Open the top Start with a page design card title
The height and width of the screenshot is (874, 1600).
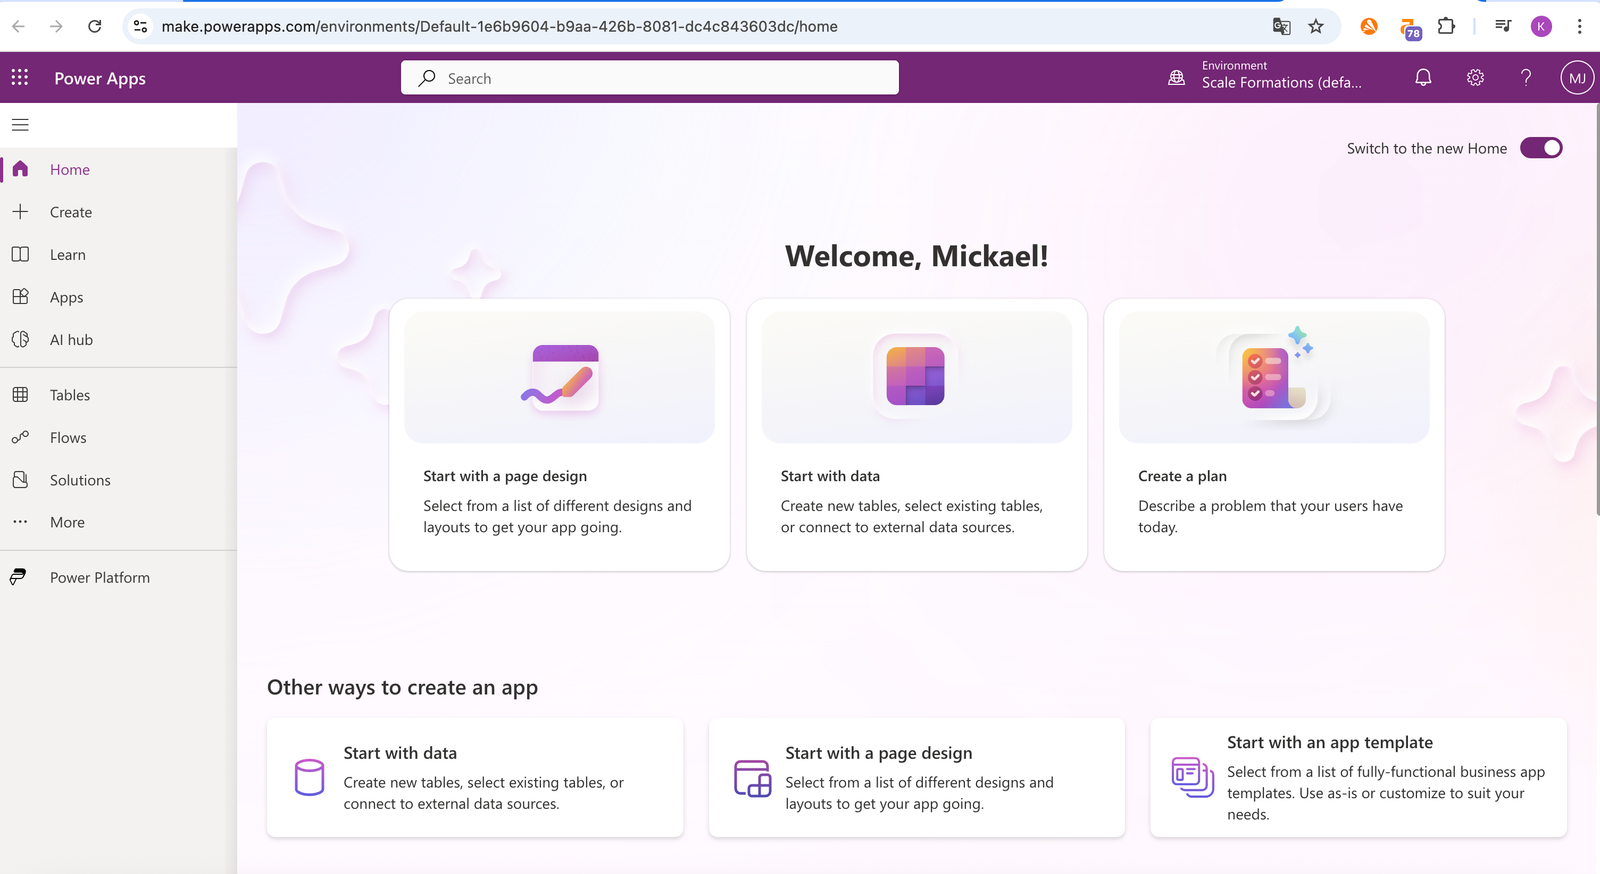505,476
